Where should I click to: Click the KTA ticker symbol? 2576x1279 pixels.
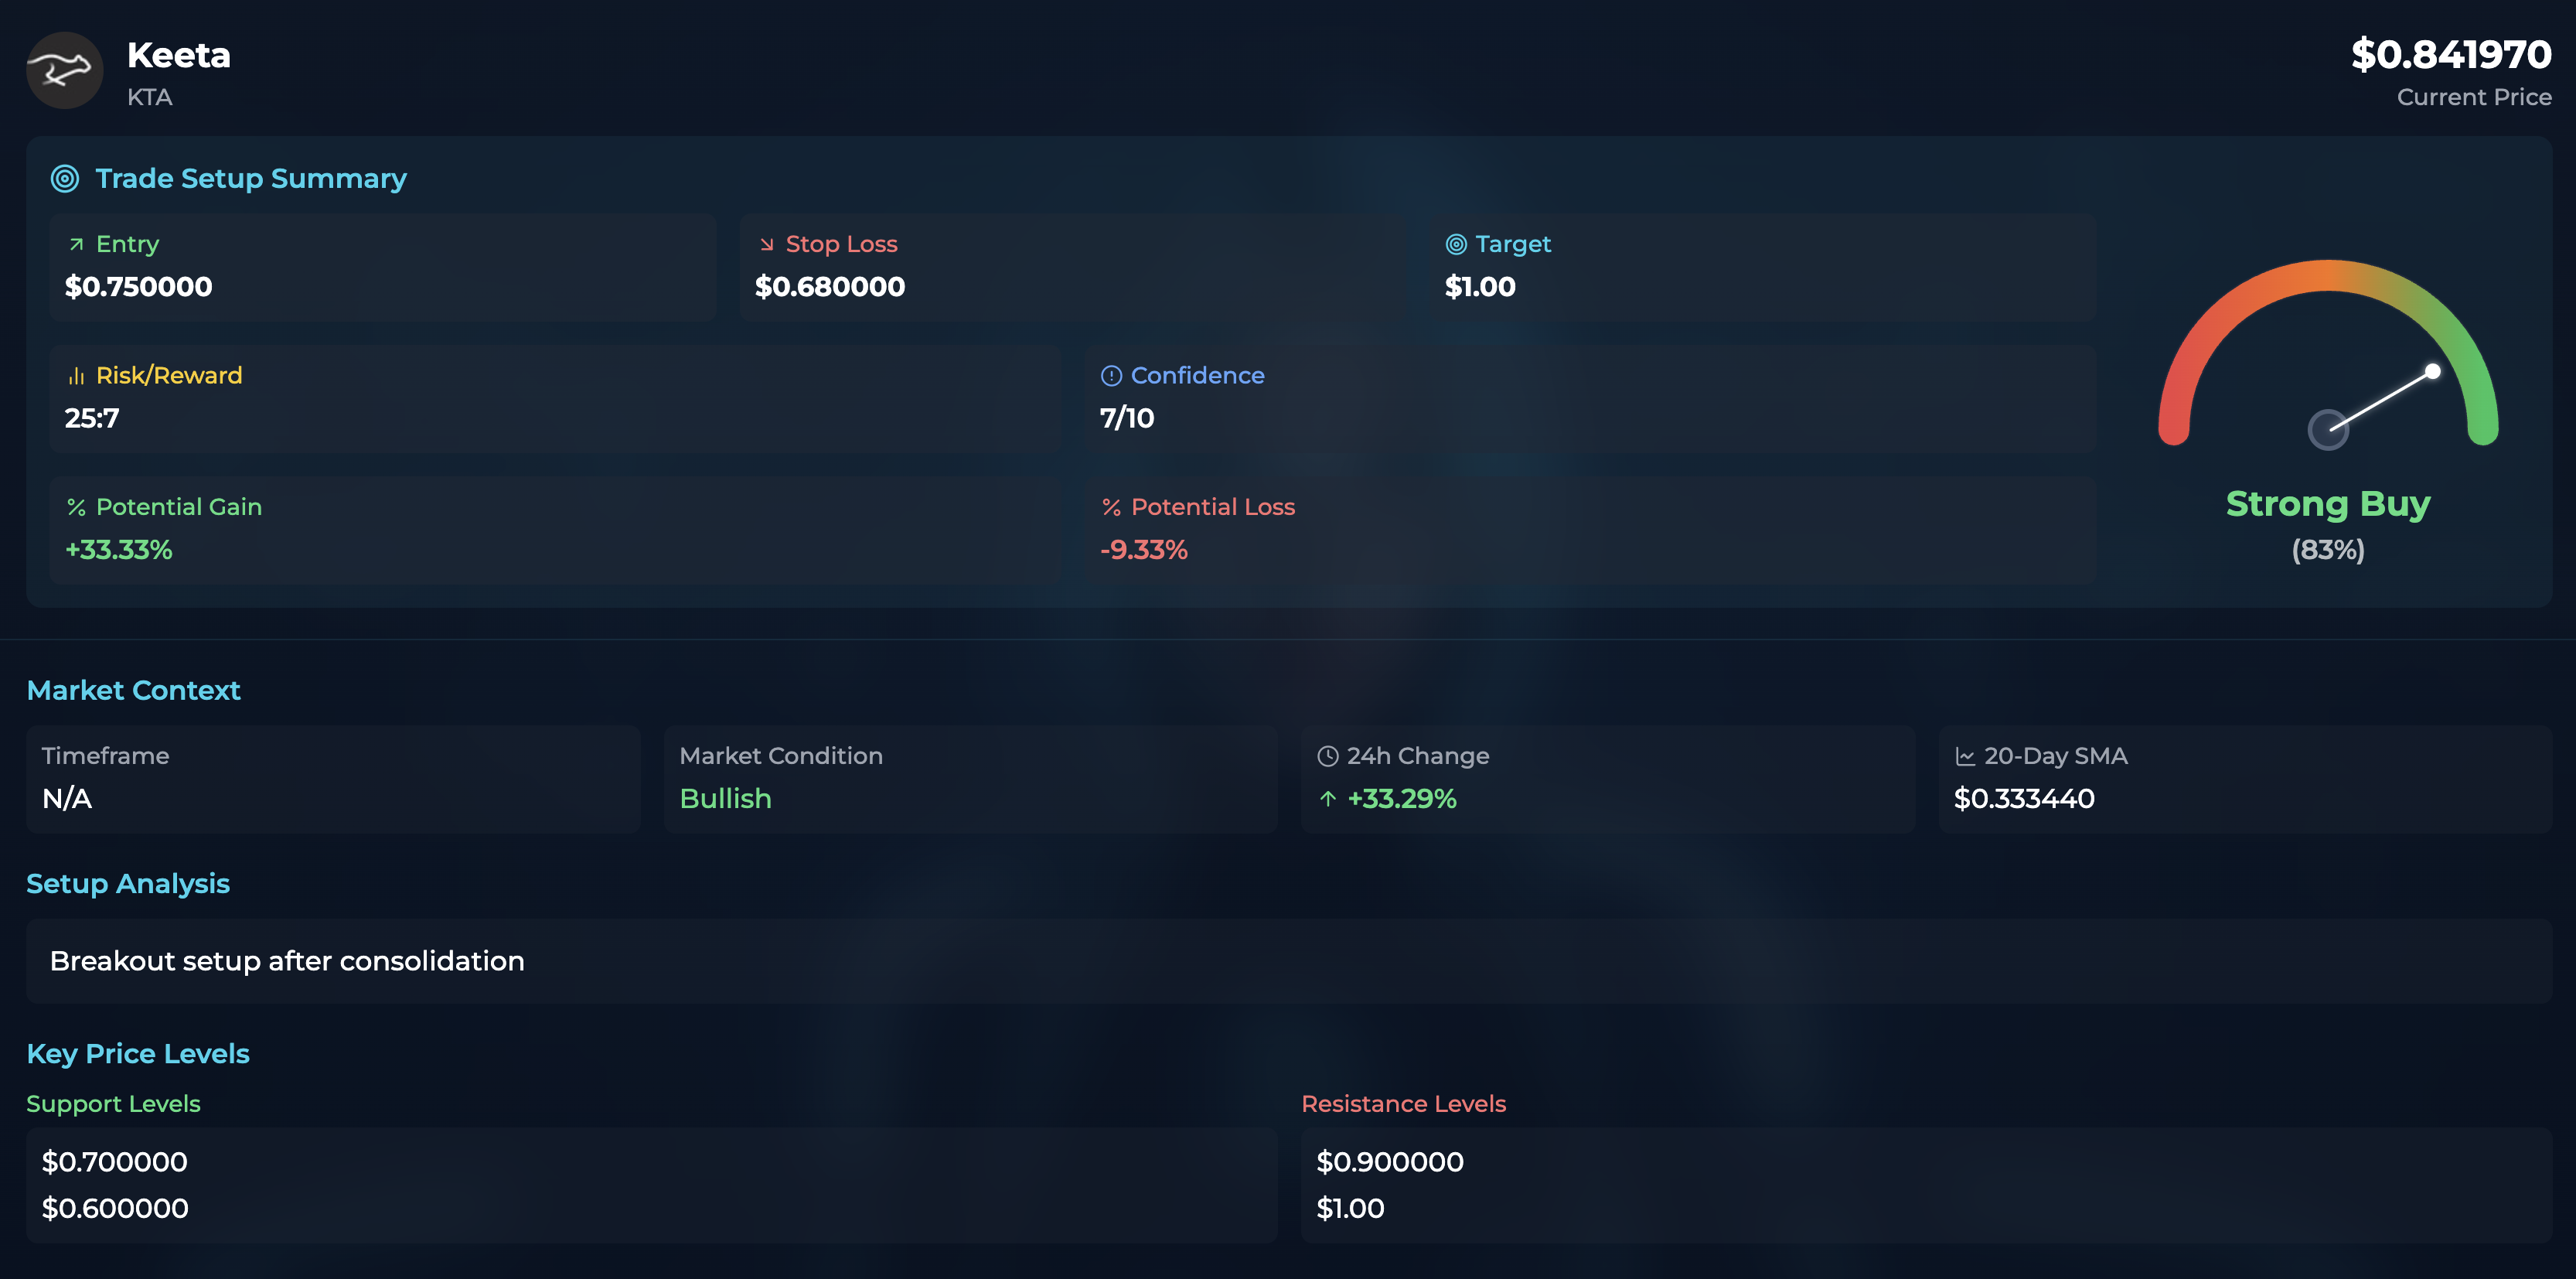pyautogui.click(x=150, y=98)
